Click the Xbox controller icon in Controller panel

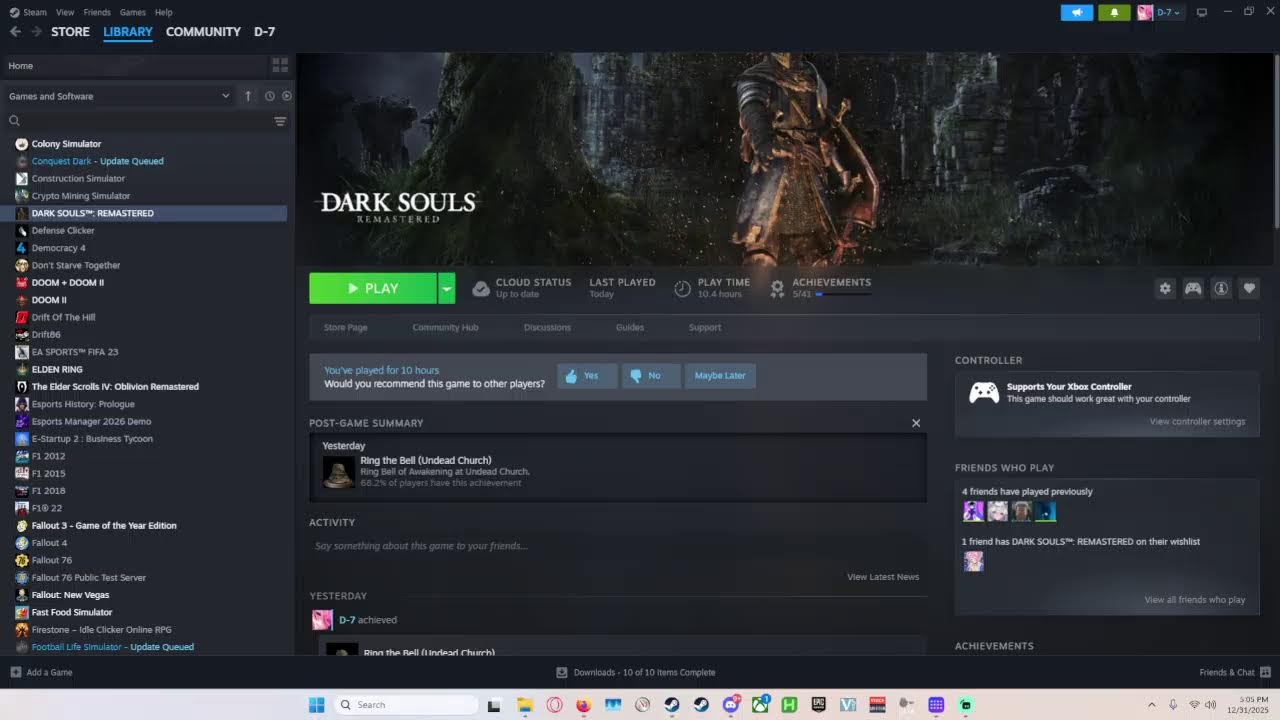[984, 393]
